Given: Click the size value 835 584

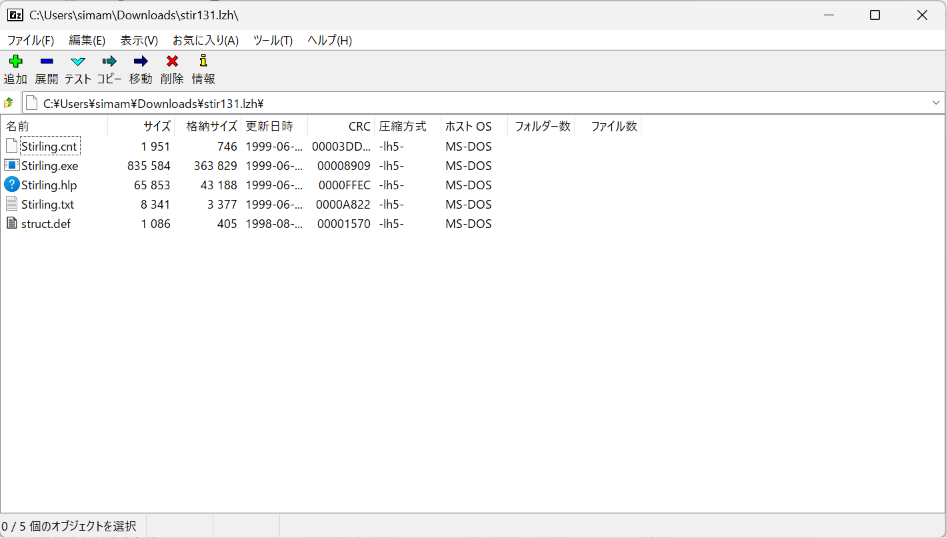Looking at the screenshot, I should [x=149, y=165].
